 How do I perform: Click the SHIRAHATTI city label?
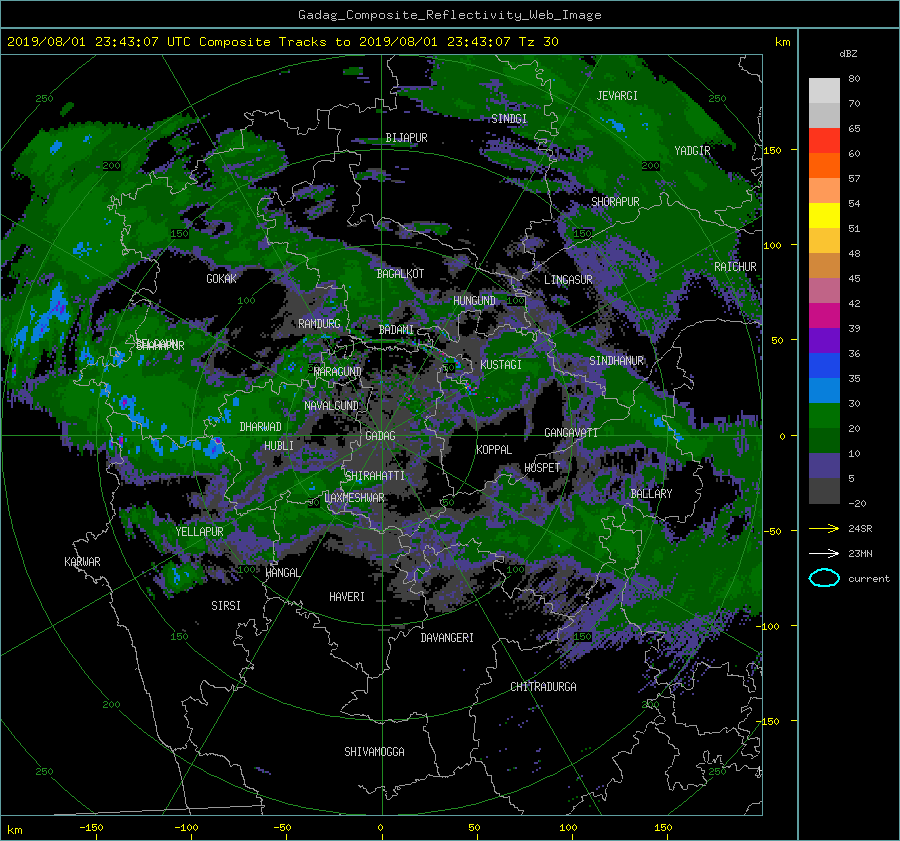pyautogui.click(x=375, y=476)
